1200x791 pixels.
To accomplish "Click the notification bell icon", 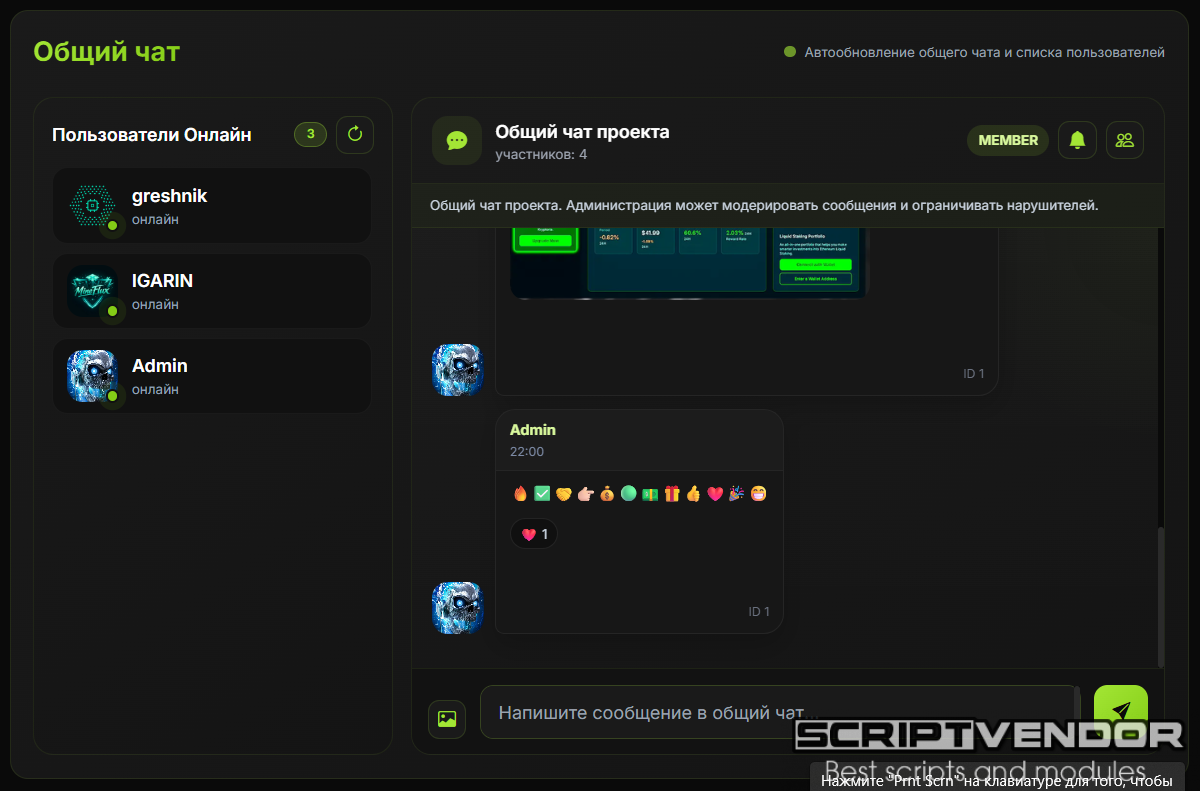I will [1077, 140].
